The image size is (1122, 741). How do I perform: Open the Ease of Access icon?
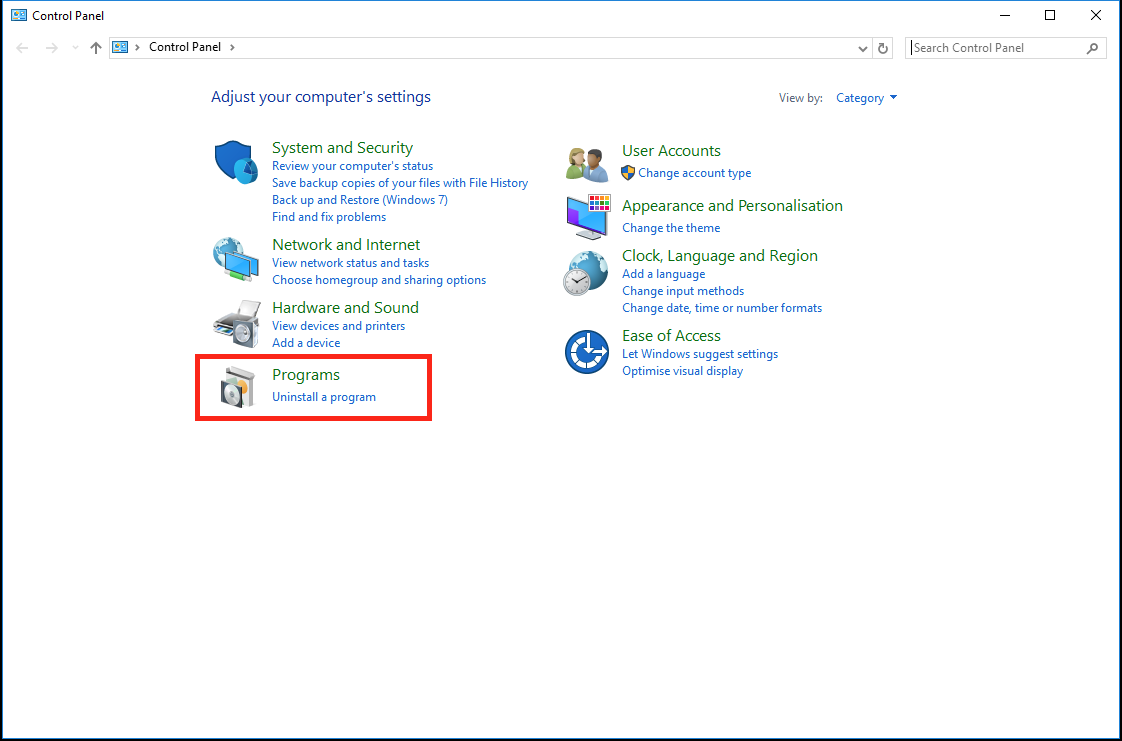(x=587, y=352)
